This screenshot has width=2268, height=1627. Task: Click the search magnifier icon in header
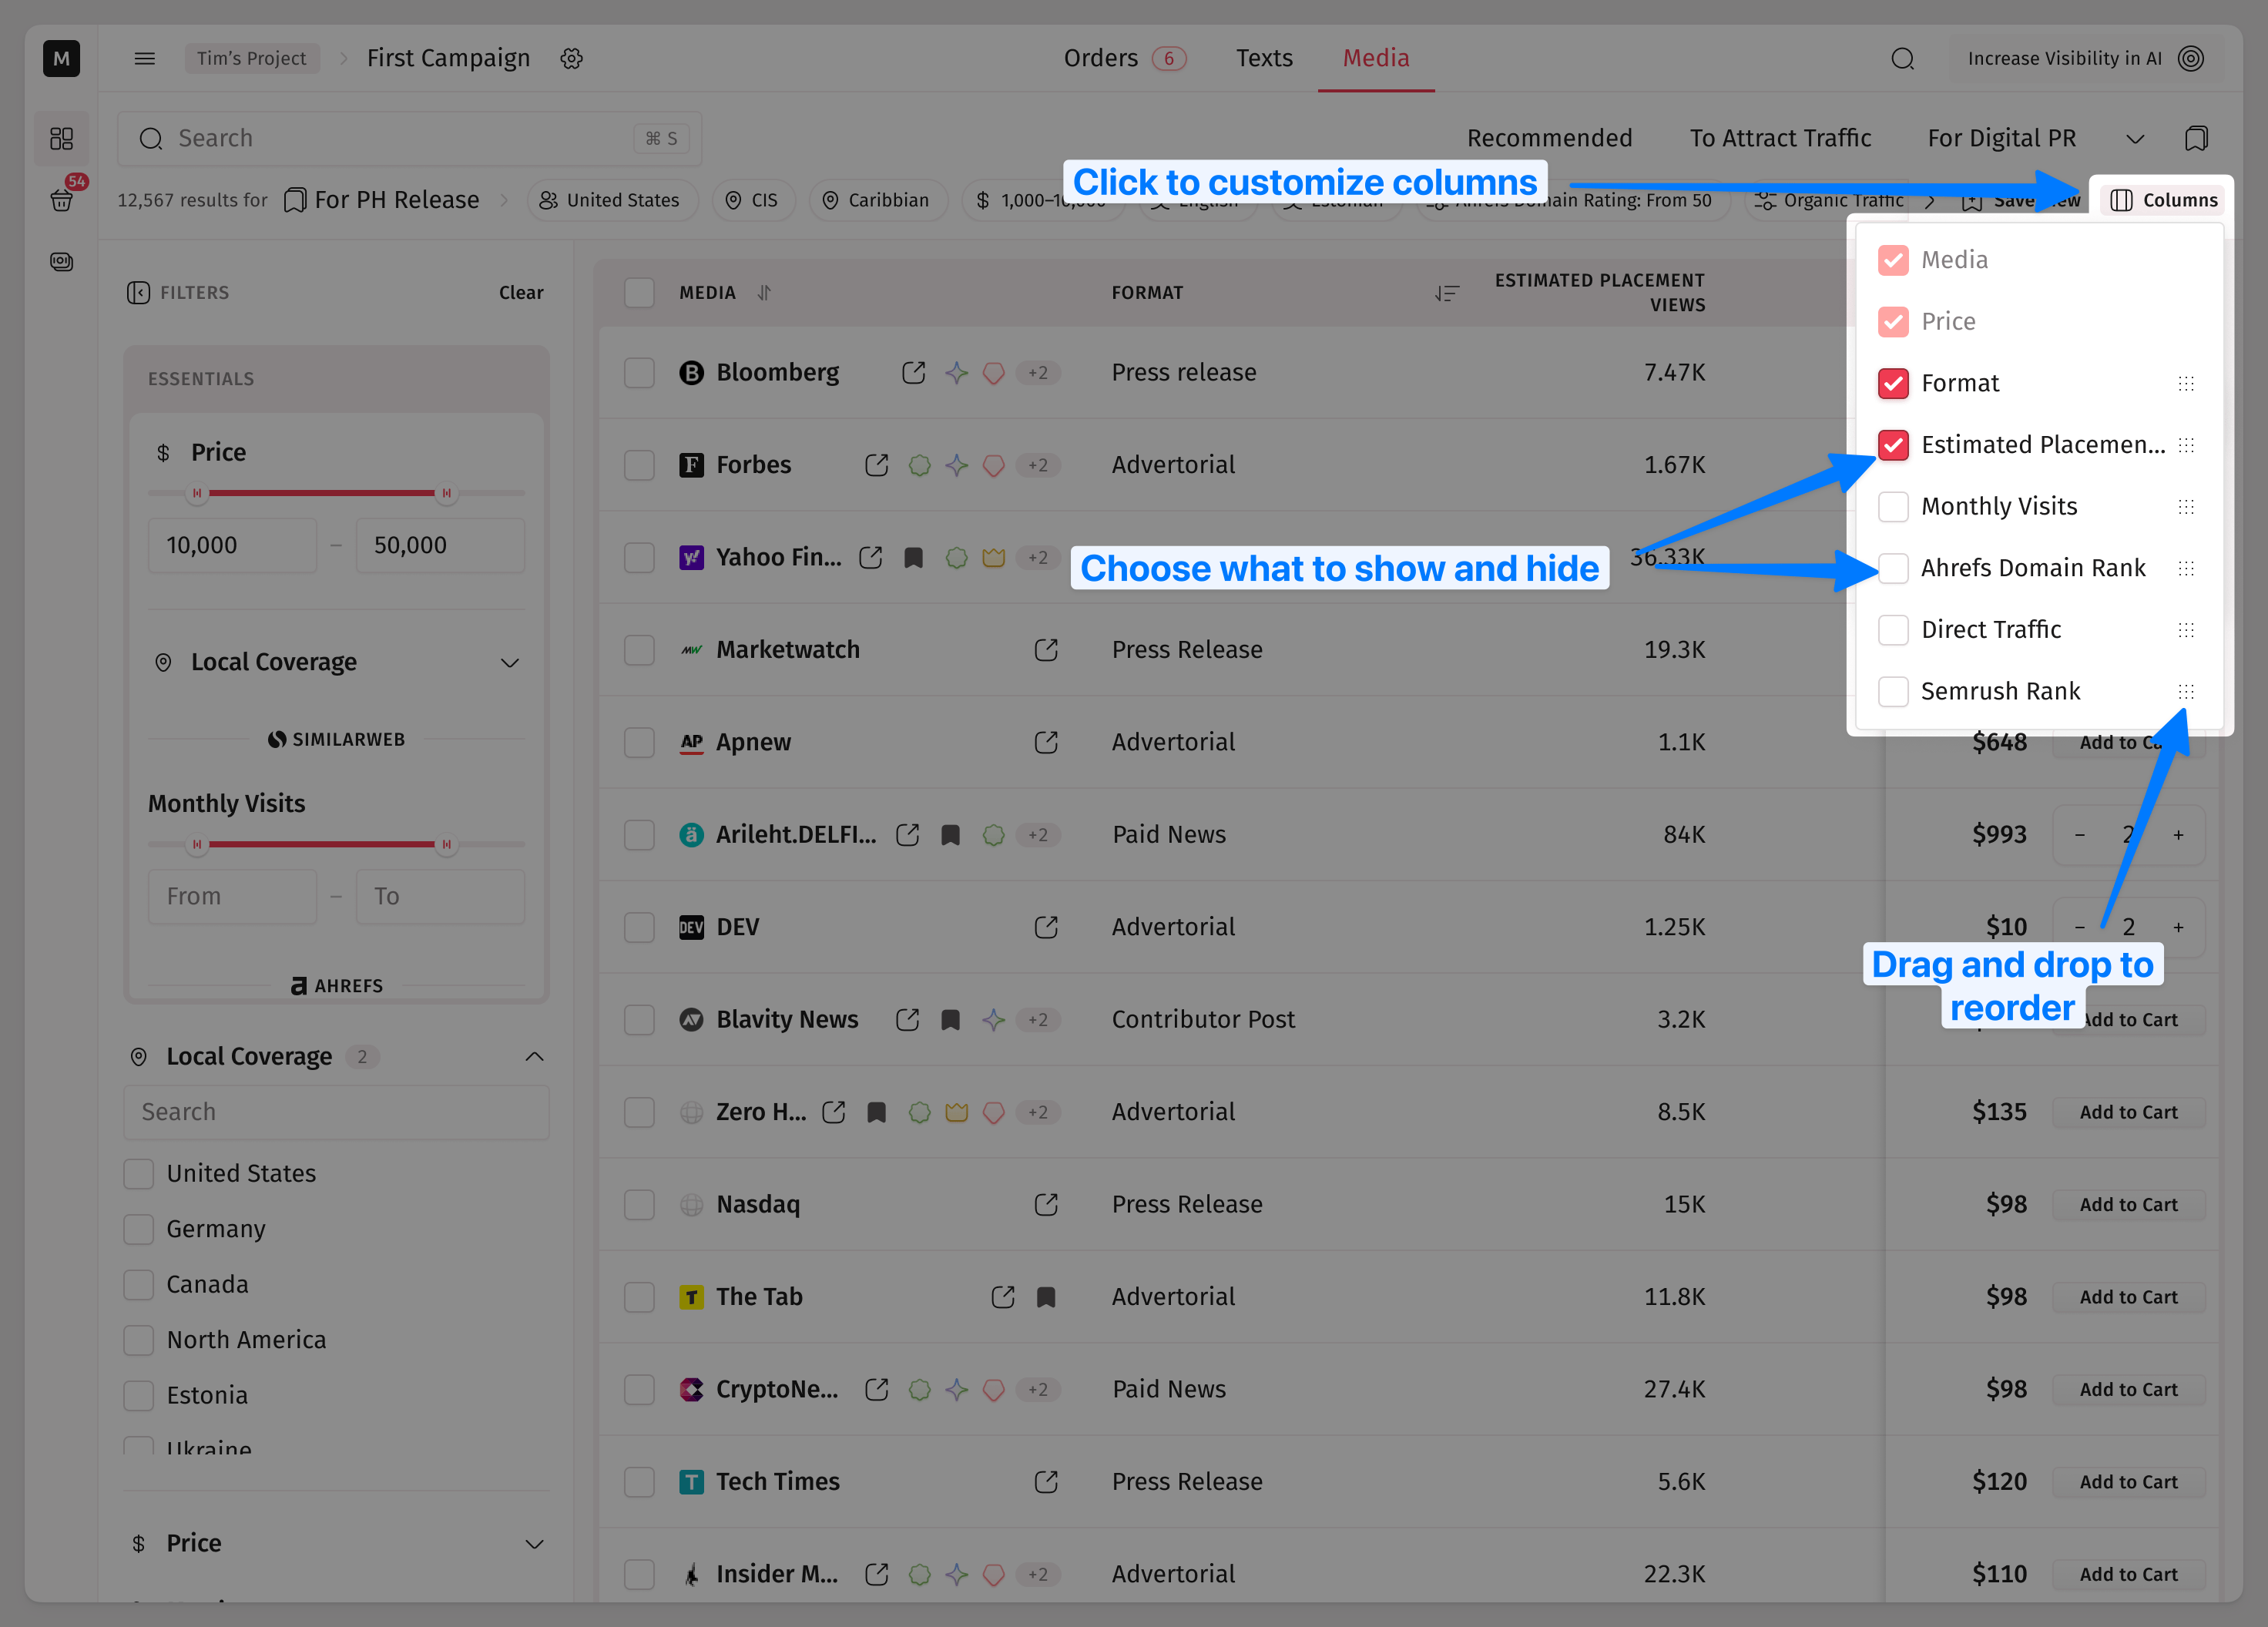(1902, 59)
